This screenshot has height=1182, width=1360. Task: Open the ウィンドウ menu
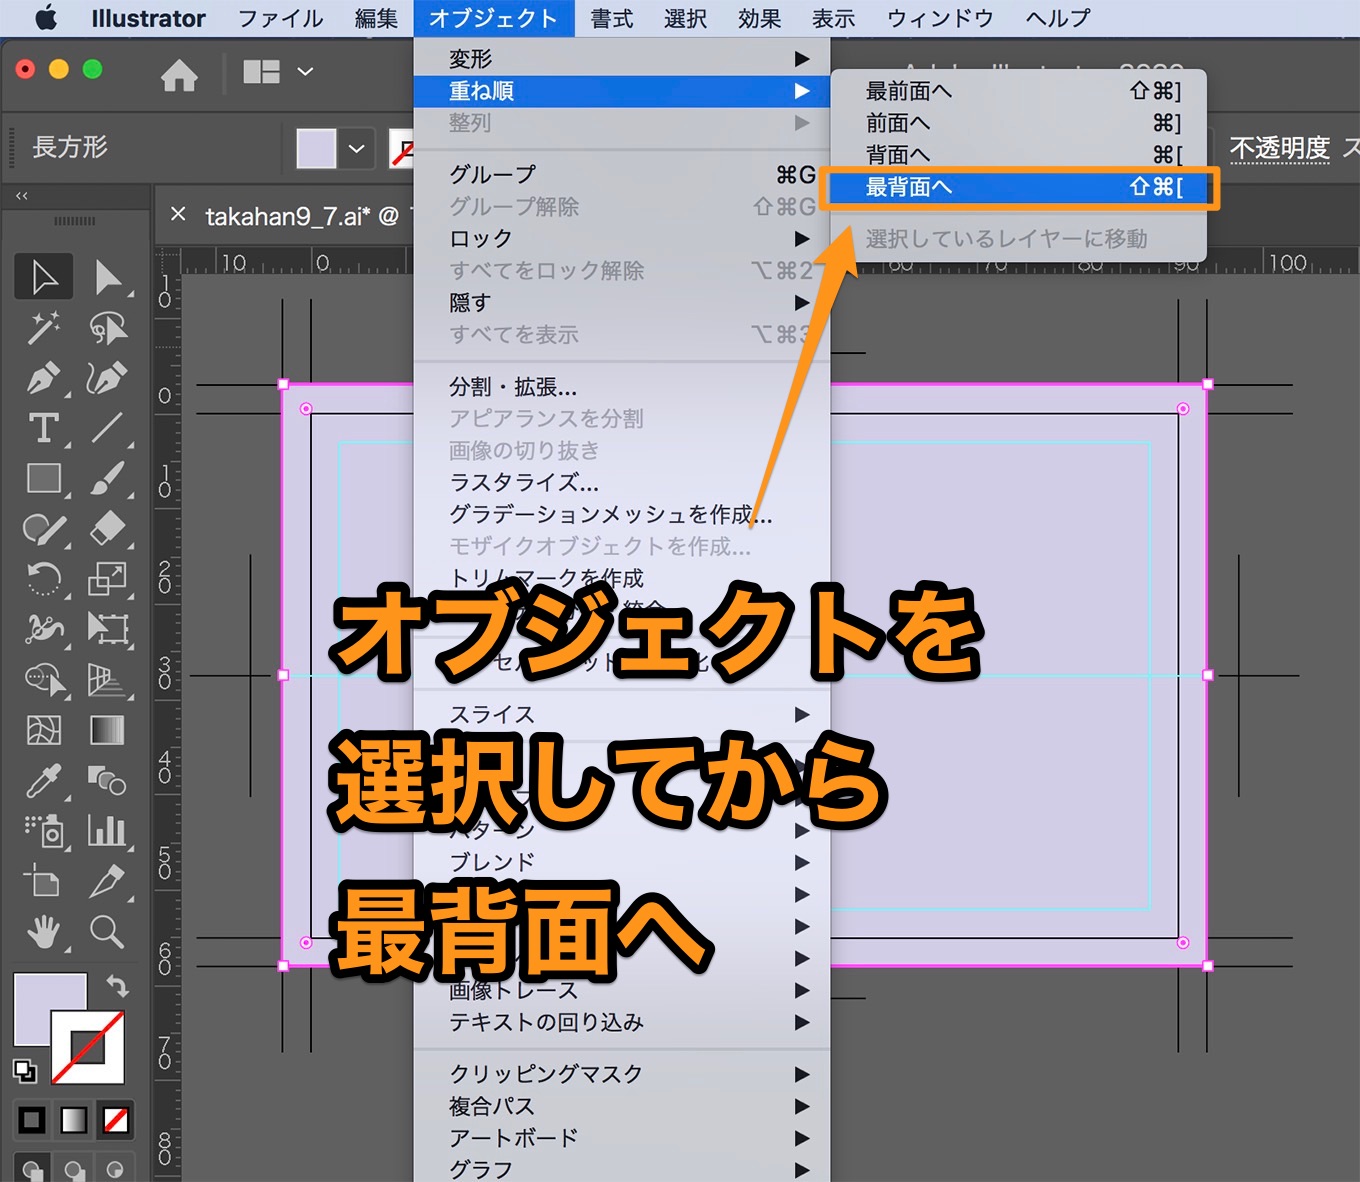(x=940, y=18)
